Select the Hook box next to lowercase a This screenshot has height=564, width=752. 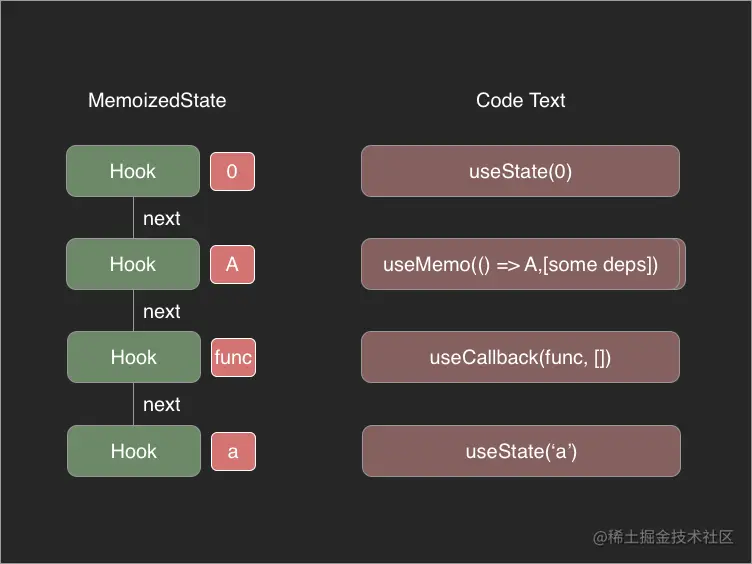[x=133, y=451]
